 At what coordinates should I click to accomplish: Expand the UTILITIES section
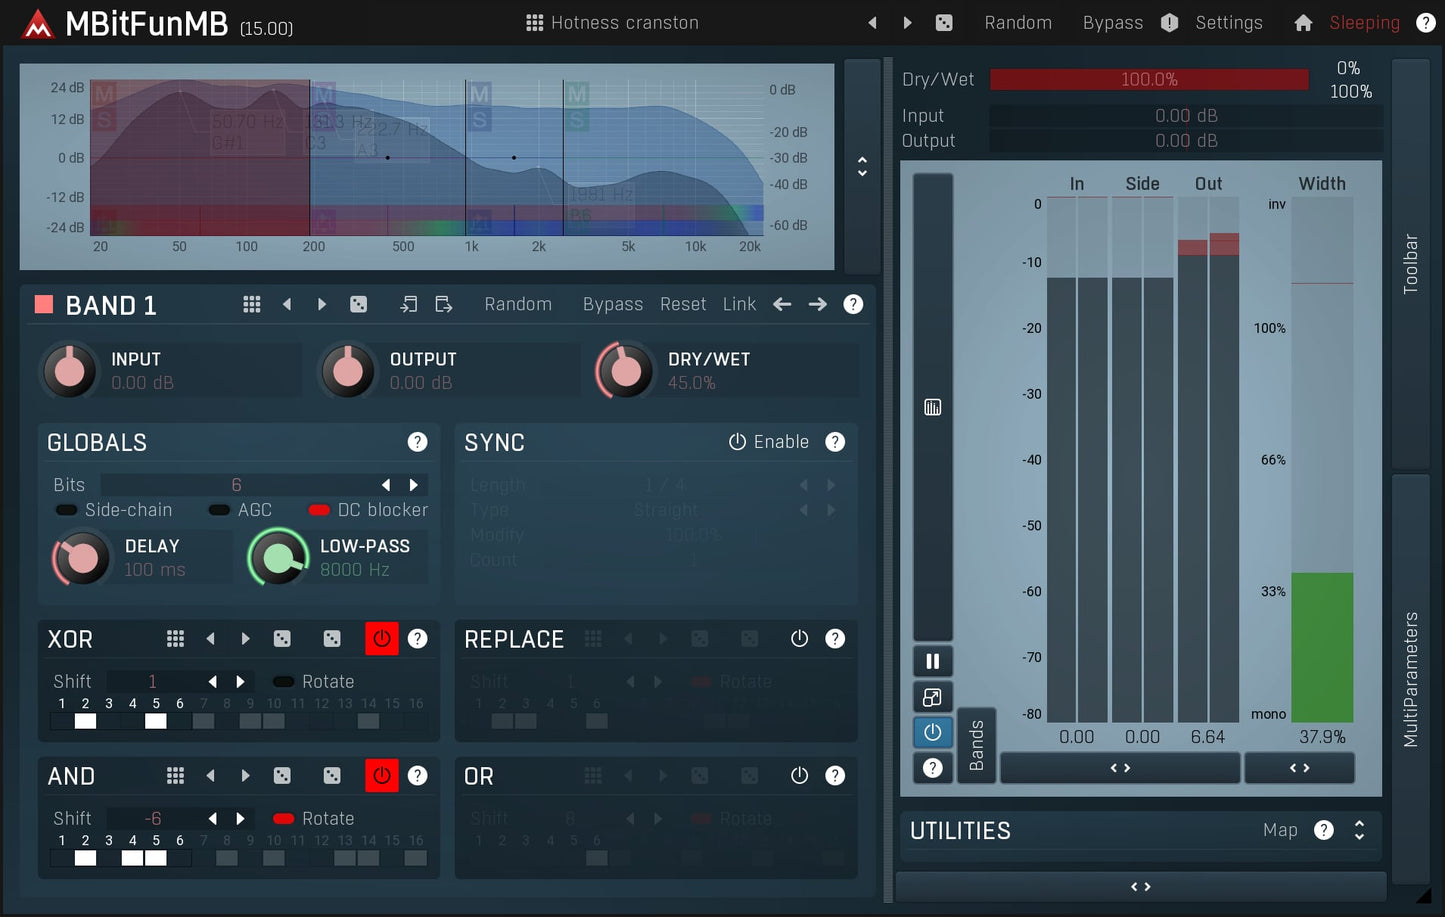coord(1359,830)
